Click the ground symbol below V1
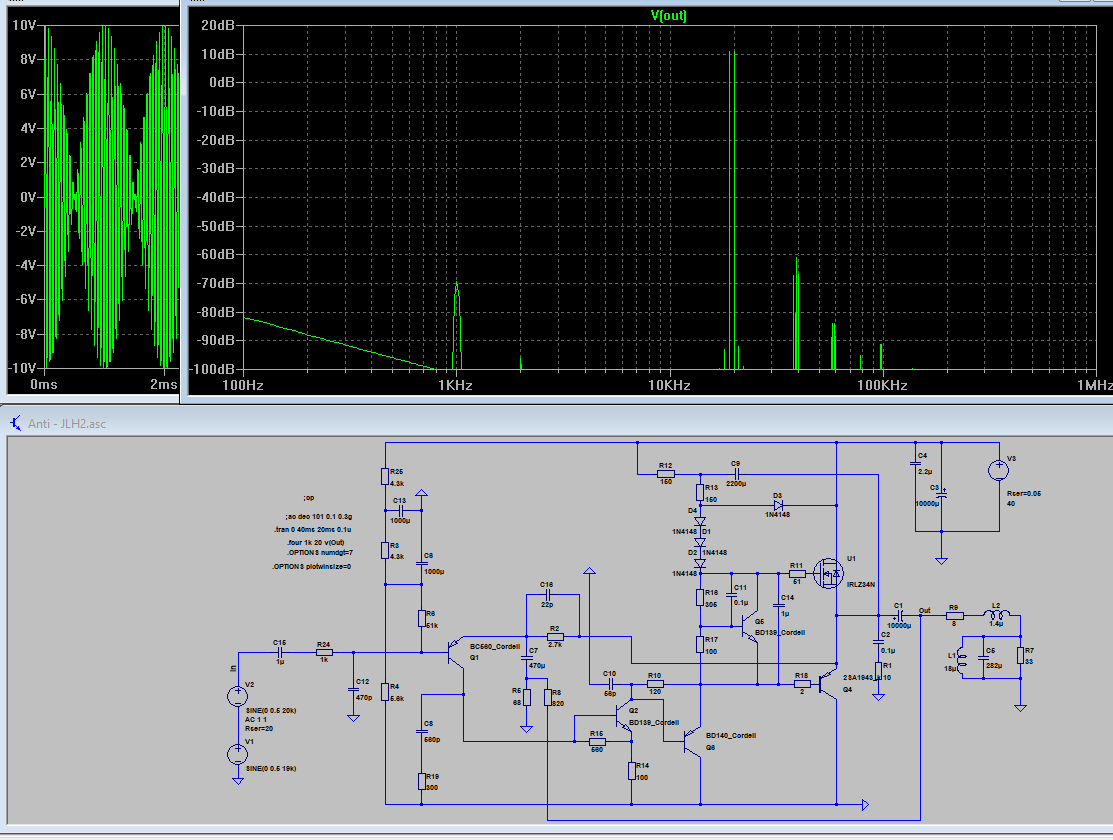This screenshot has height=840, width=1113. click(238, 780)
